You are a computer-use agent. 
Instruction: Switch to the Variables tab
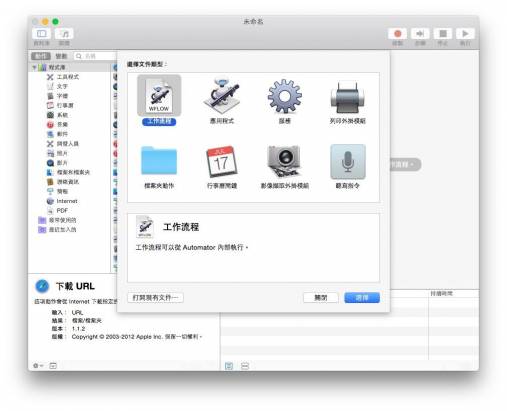click(61, 56)
